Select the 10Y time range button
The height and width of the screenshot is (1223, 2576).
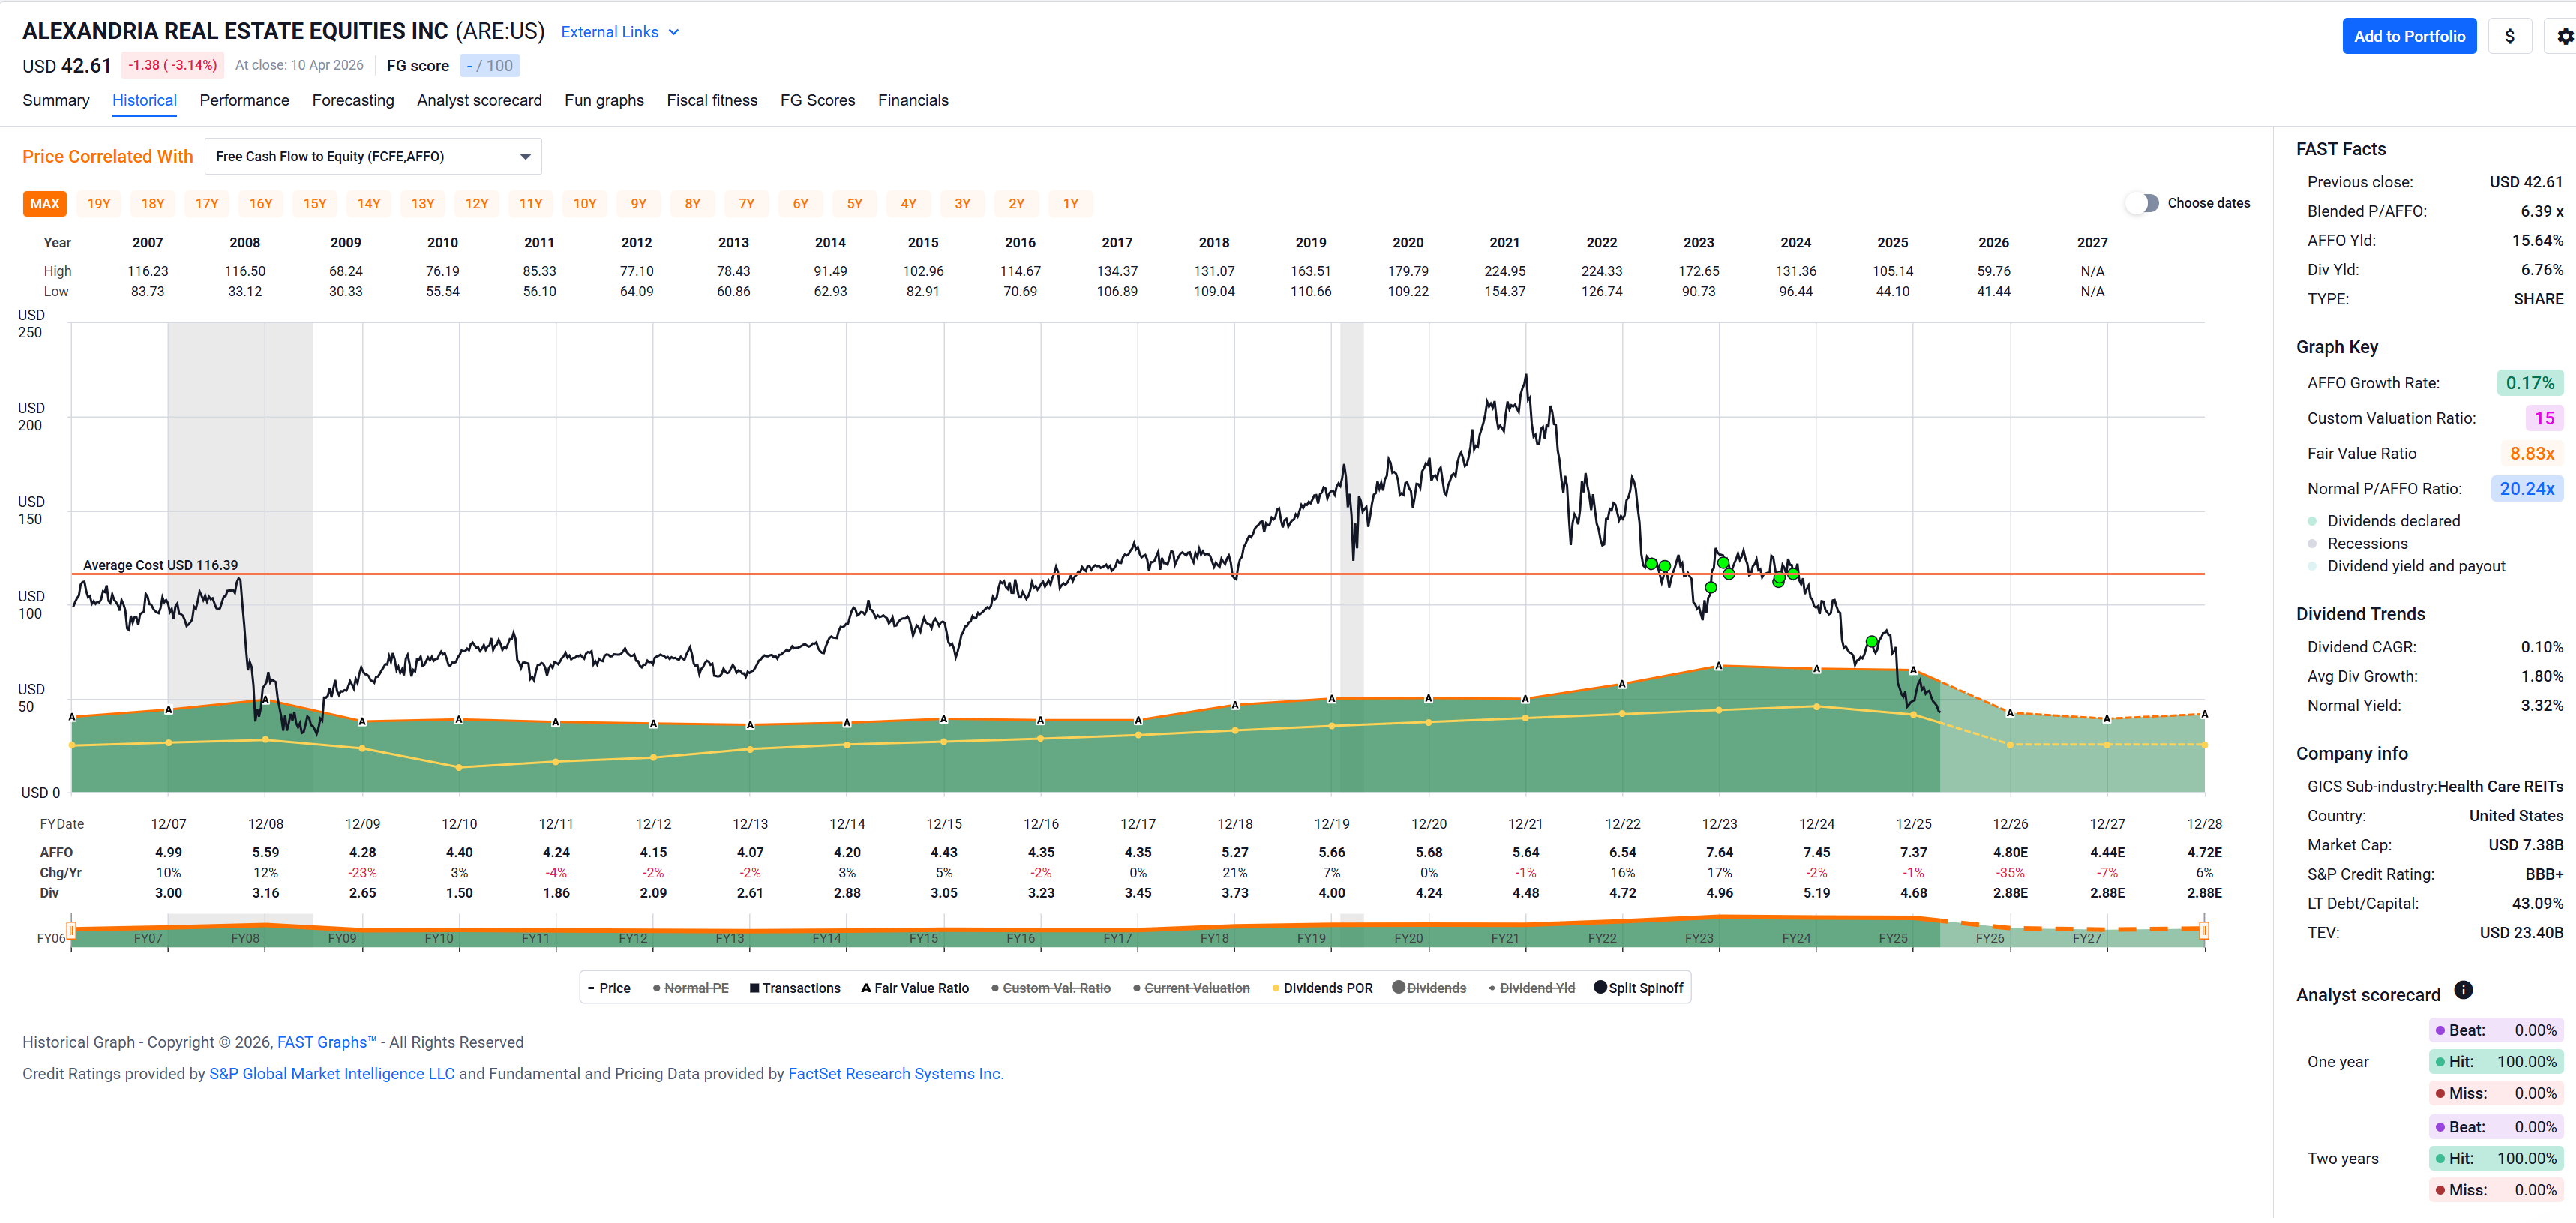click(585, 204)
